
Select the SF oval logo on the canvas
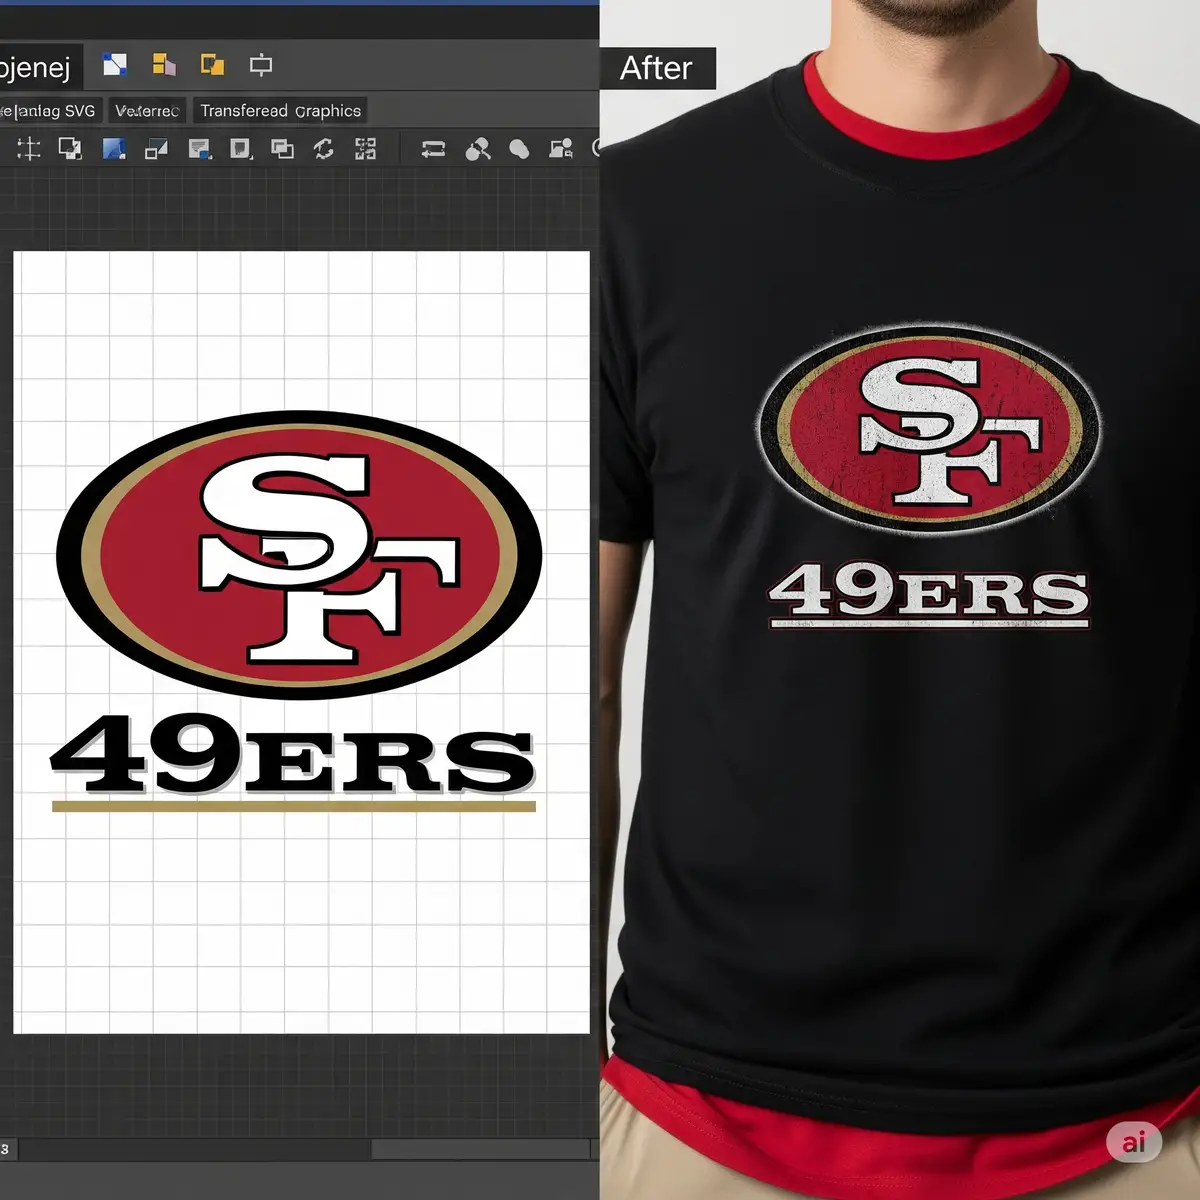point(299,555)
